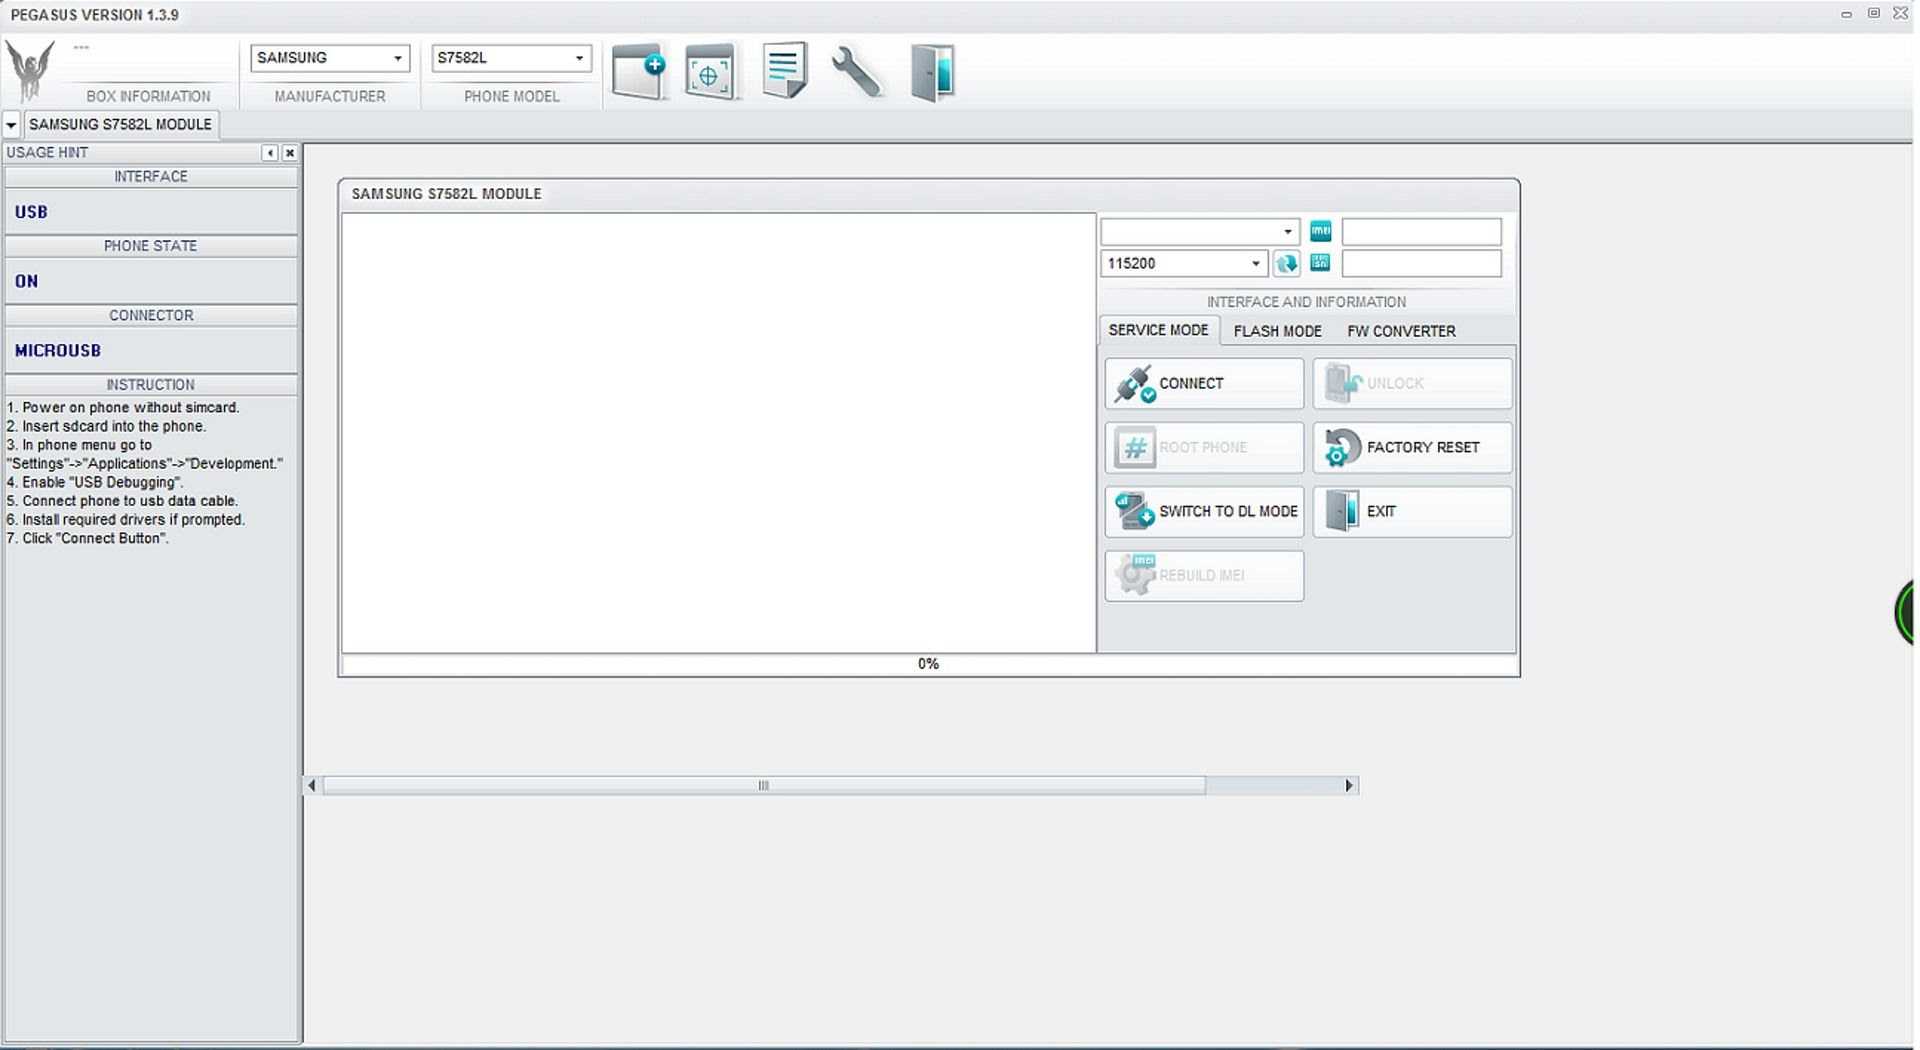
Task: Click the CONNECT button
Action: pyautogui.click(x=1204, y=384)
